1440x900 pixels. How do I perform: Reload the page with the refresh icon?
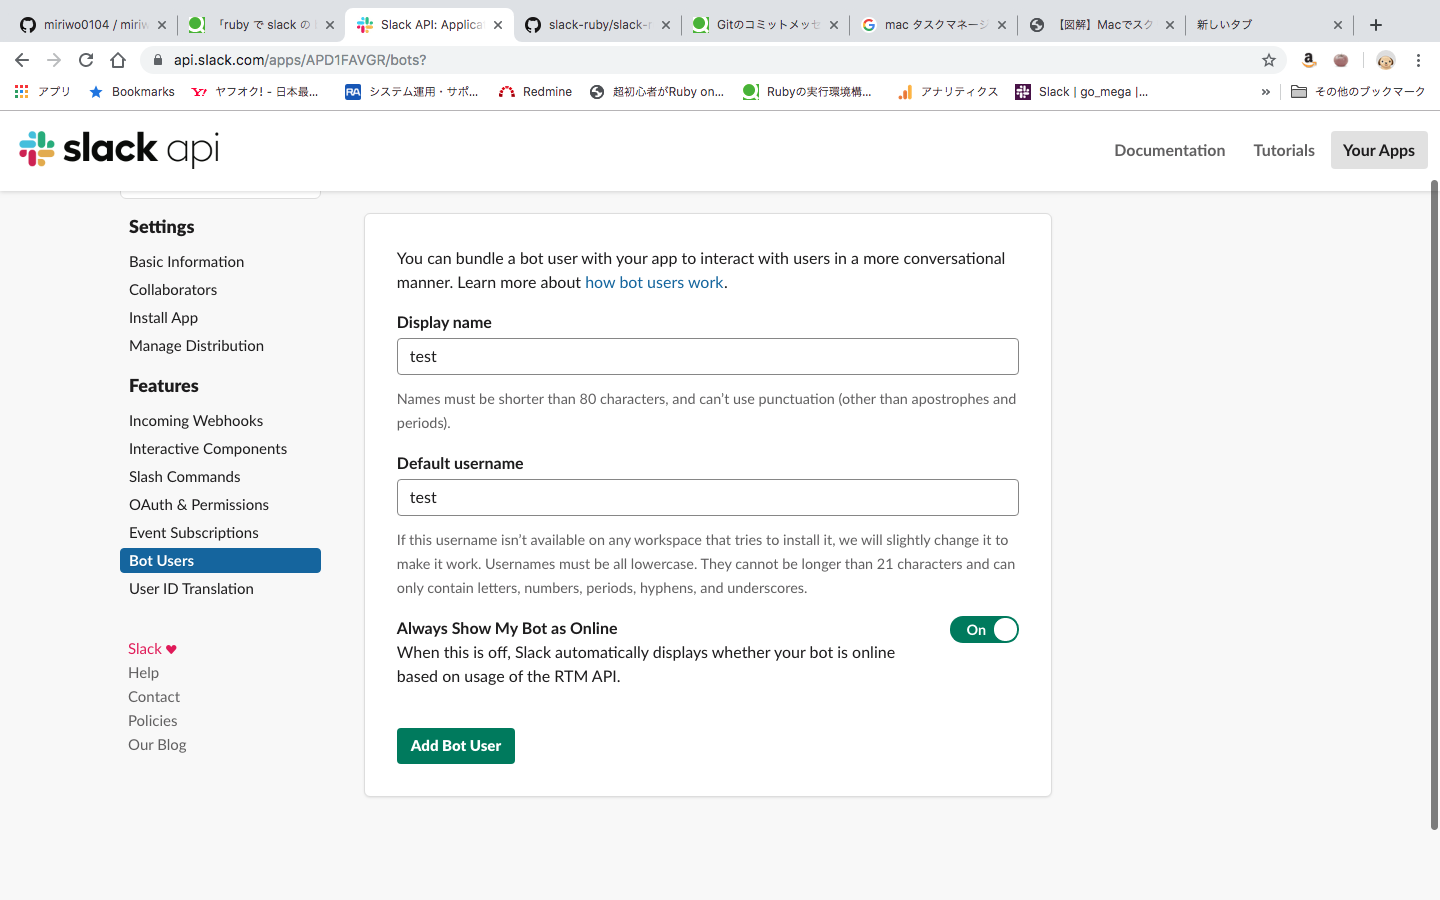pyautogui.click(x=86, y=60)
